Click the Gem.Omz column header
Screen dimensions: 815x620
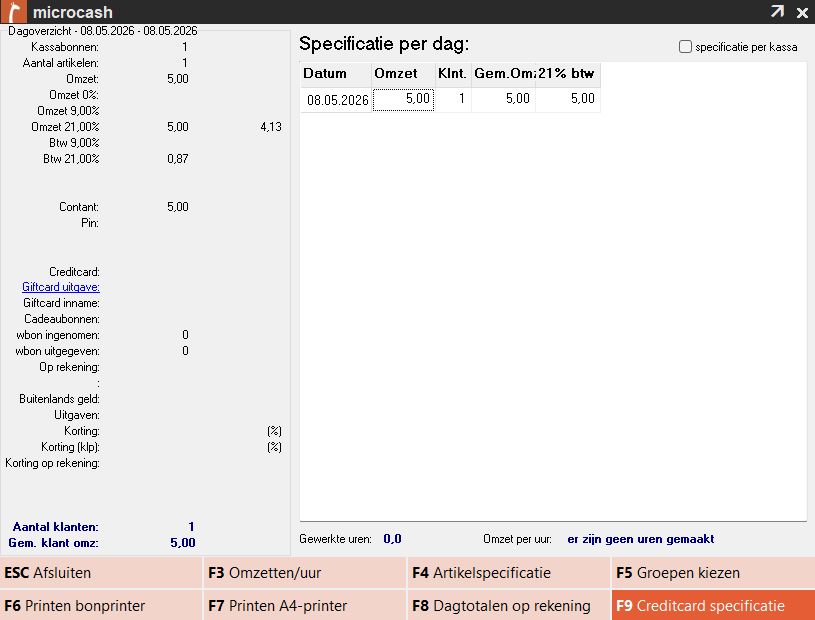504,74
